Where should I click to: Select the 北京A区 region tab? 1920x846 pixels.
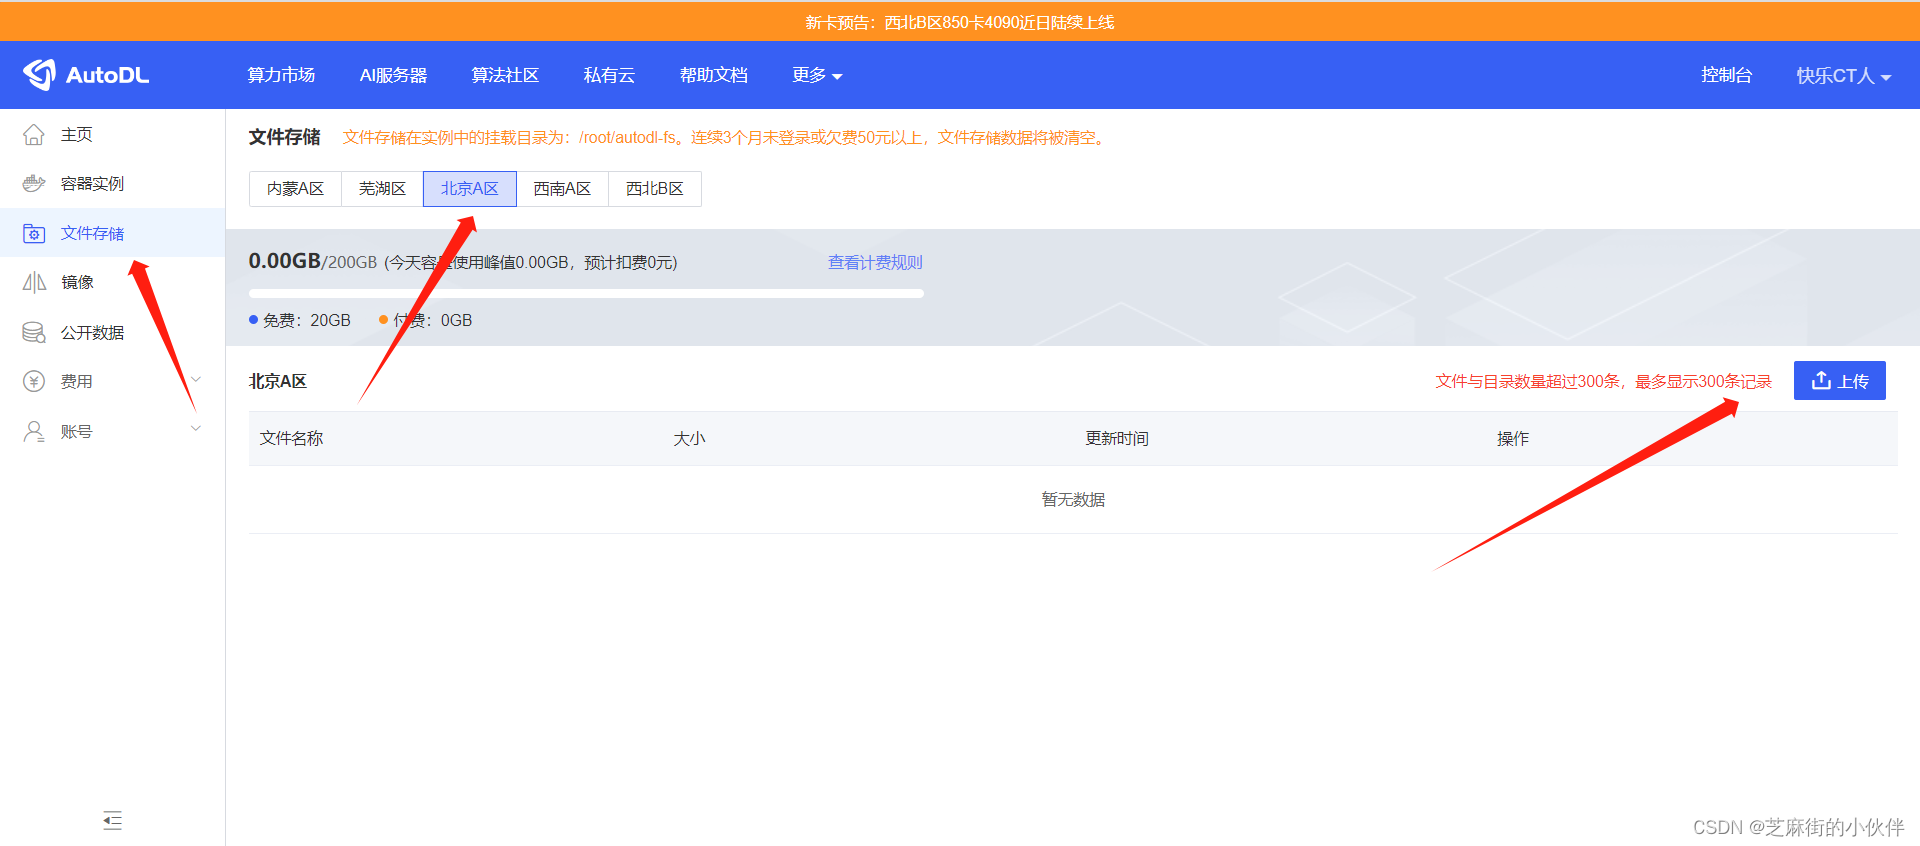[469, 188]
